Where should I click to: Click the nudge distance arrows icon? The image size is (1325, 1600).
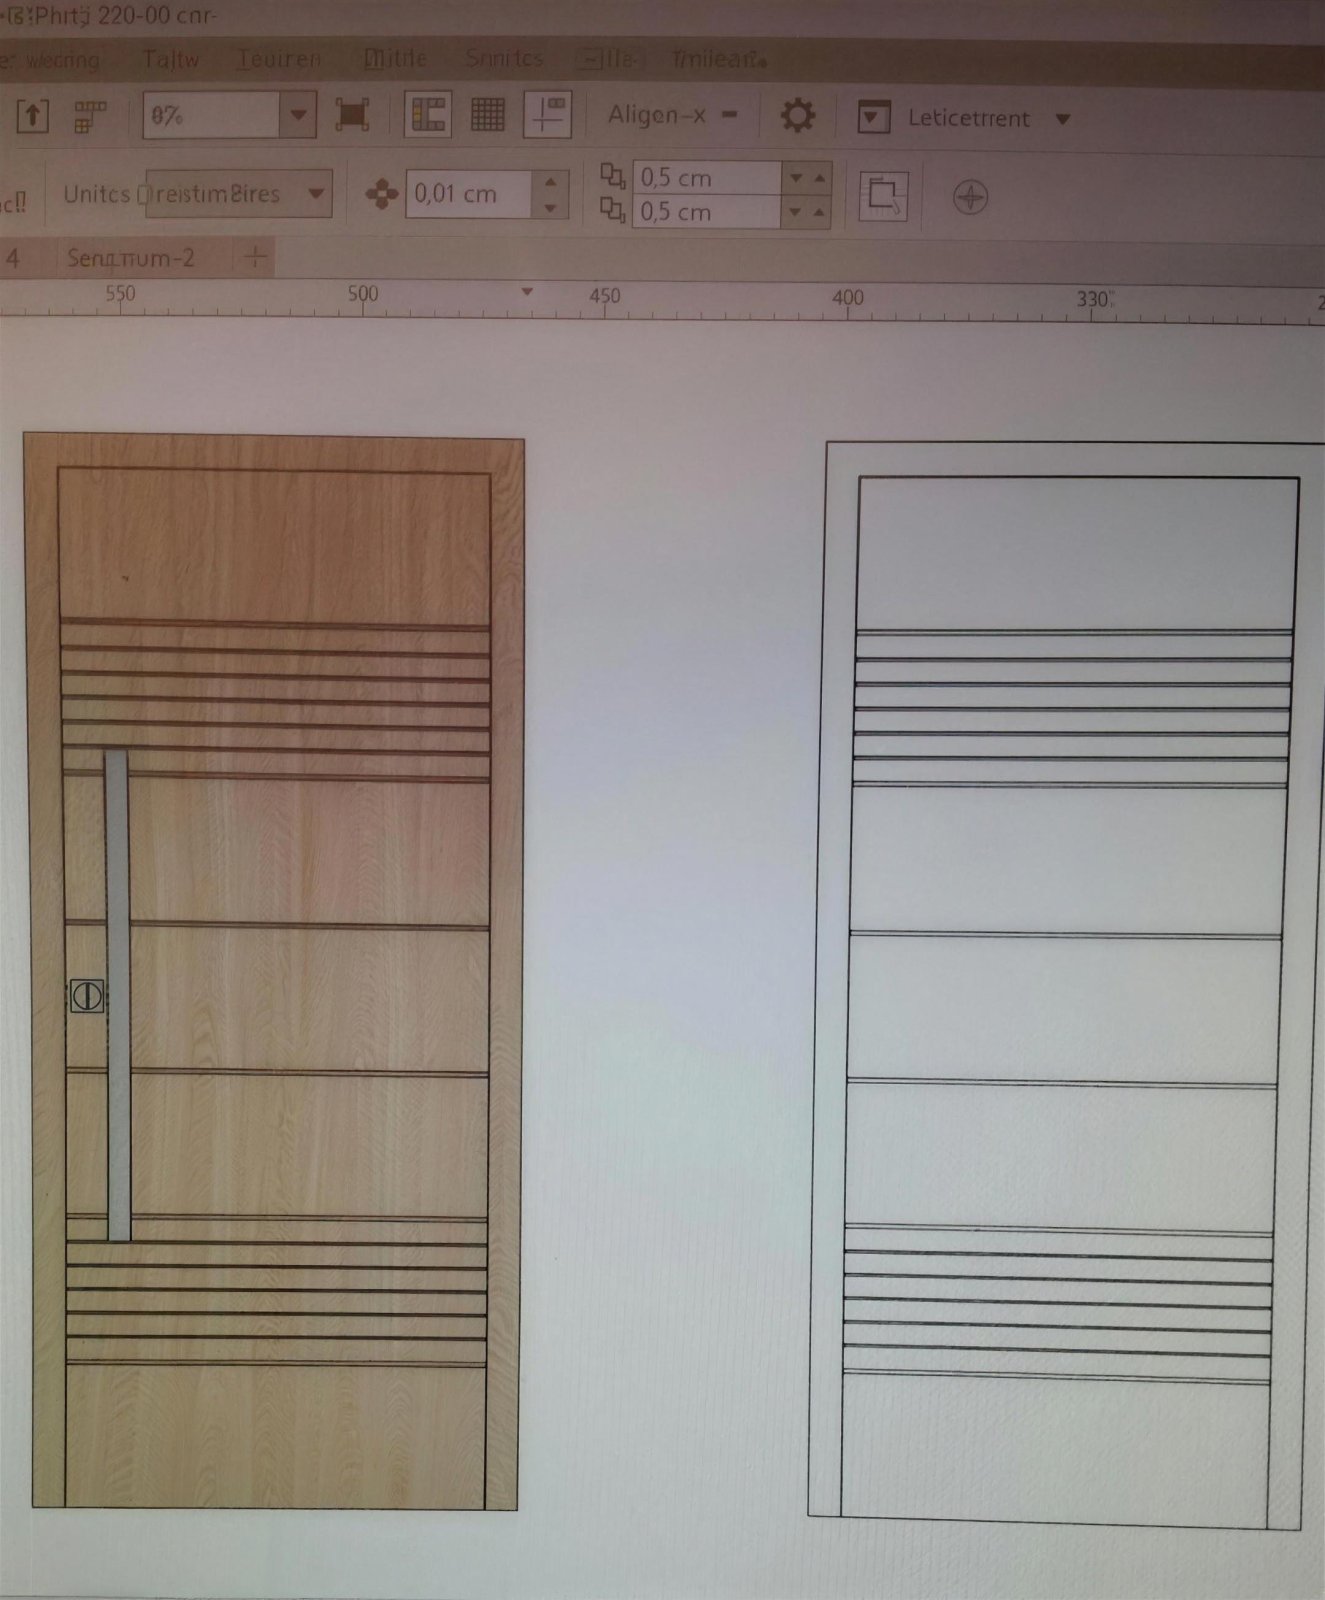pyautogui.click(x=381, y=194)
